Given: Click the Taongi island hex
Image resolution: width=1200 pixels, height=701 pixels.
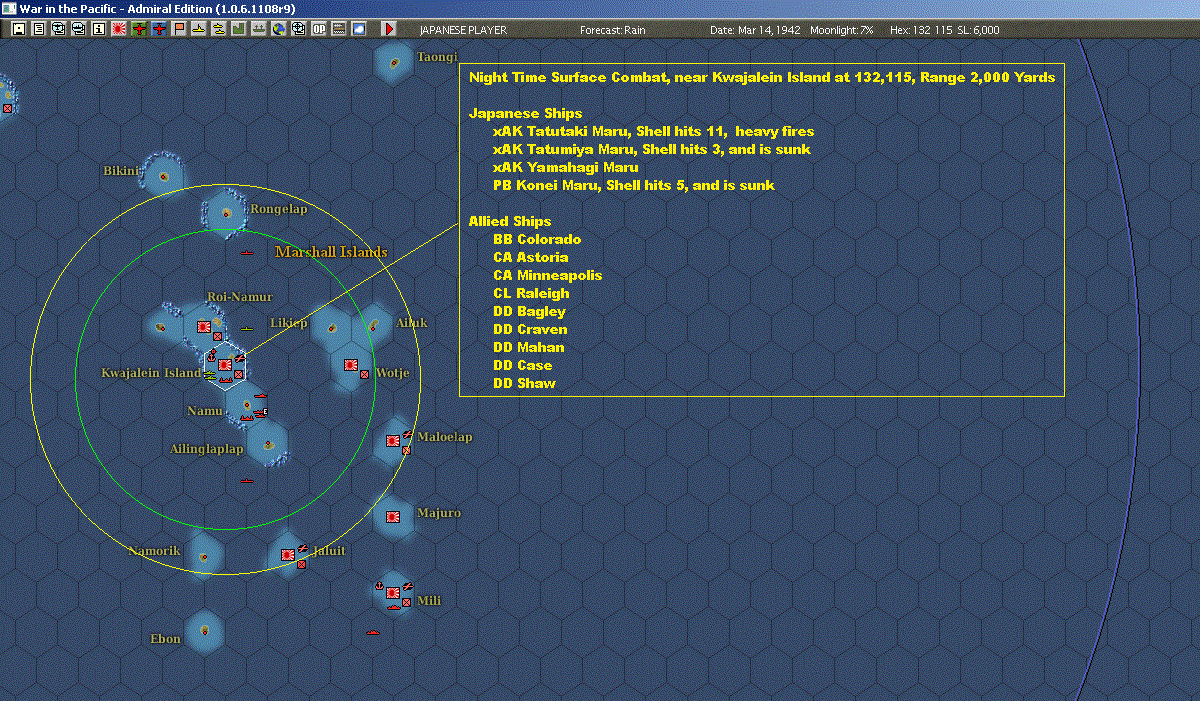Looking at the screenshot, I should (396, 62).
